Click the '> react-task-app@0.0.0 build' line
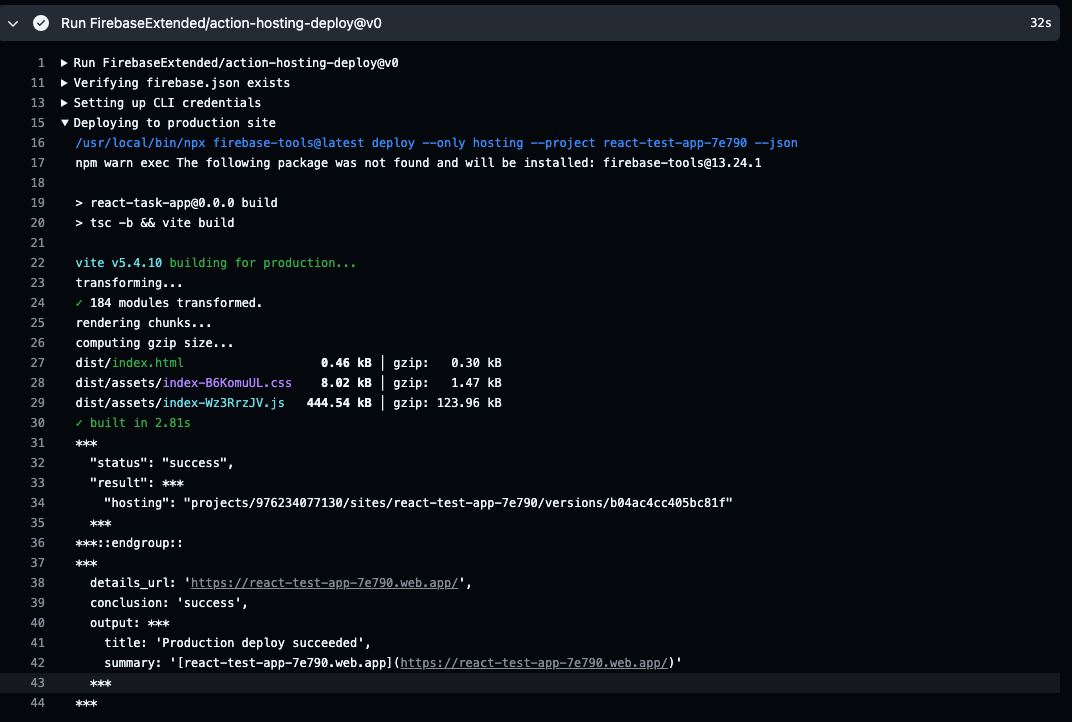 pos(176,202)
